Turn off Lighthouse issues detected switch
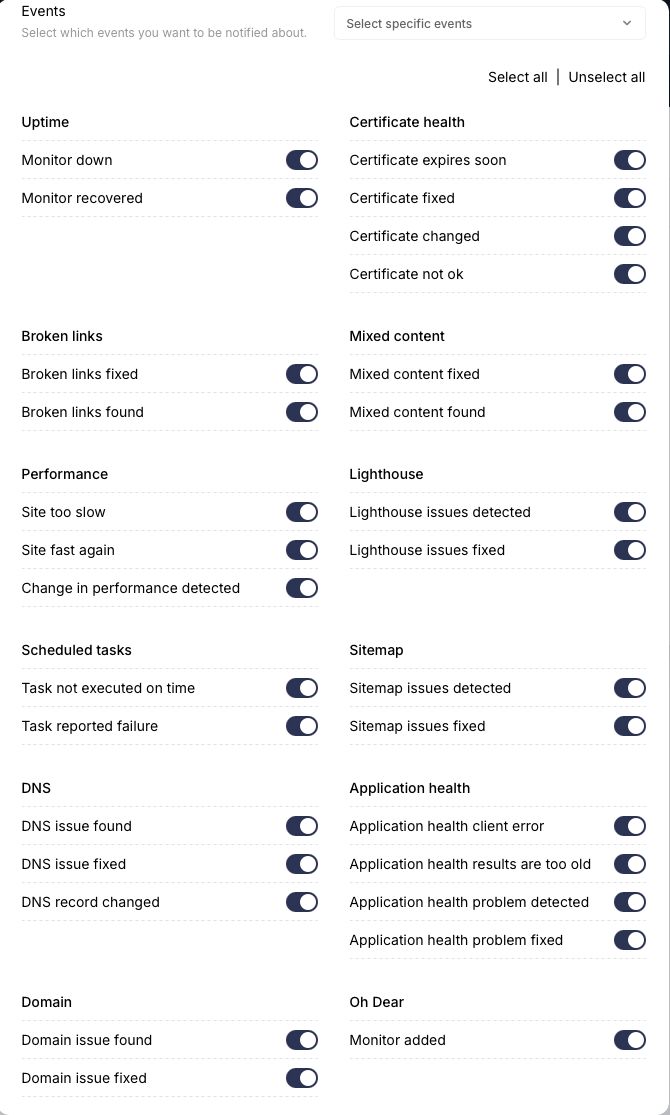Viewport: 670px width, 1115px height. [x=630, y=512]
